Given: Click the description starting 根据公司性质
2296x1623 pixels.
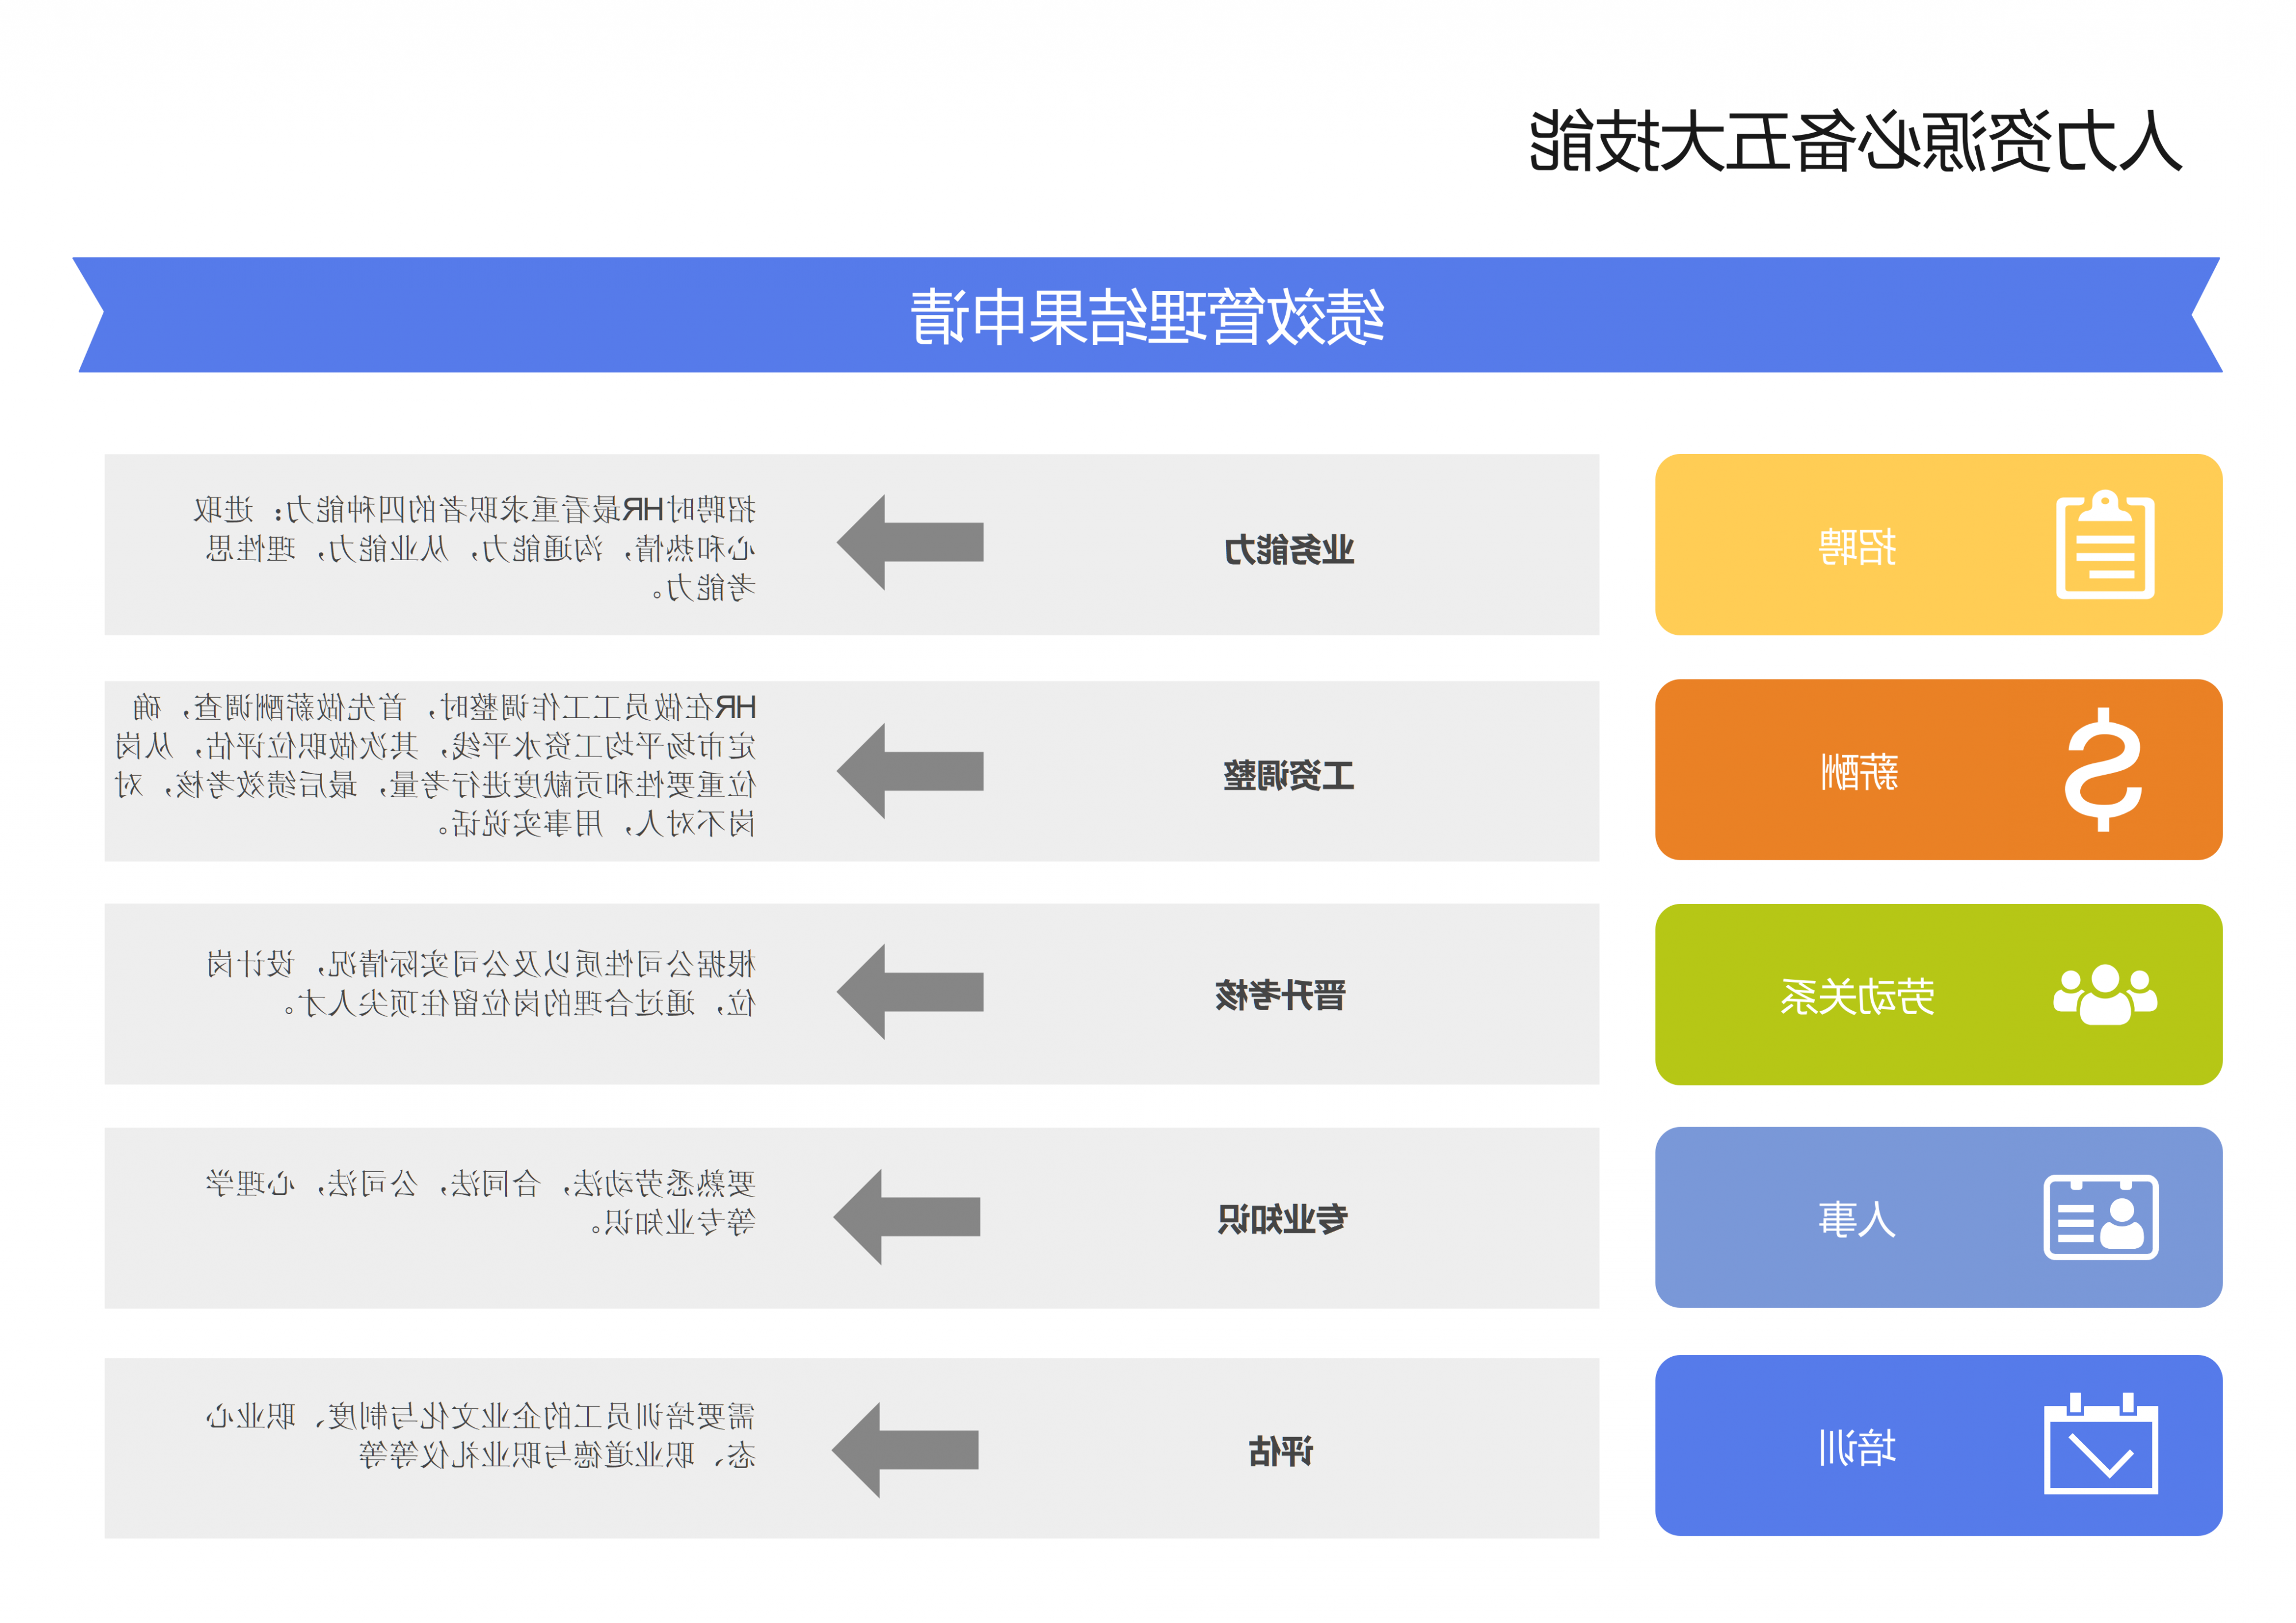Looking at the screenshot, I should pyautogui.click(x=481, y=983).
